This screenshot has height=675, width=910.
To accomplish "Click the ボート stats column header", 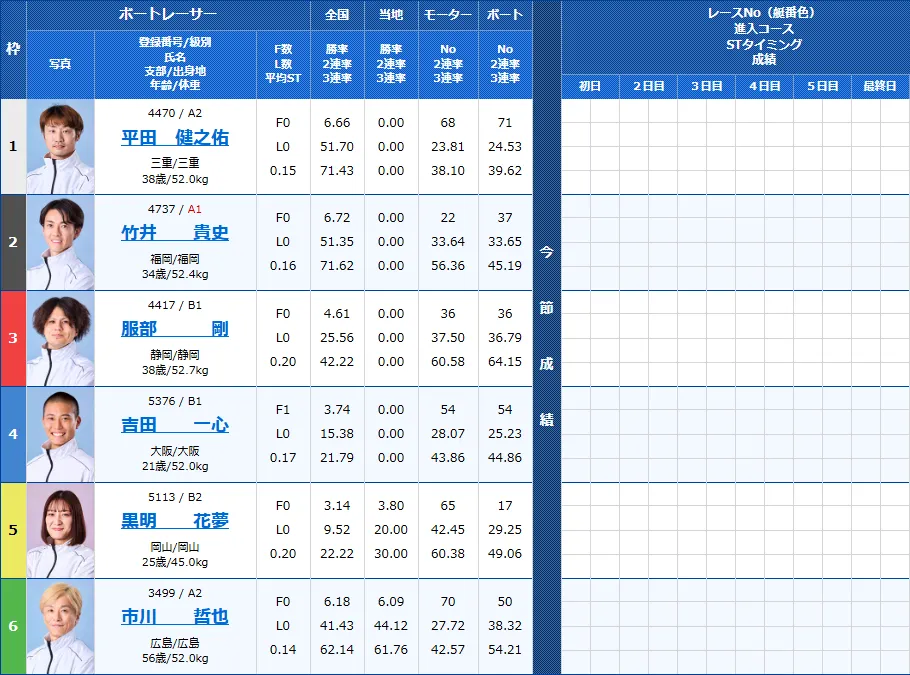I will click(505, 14).
